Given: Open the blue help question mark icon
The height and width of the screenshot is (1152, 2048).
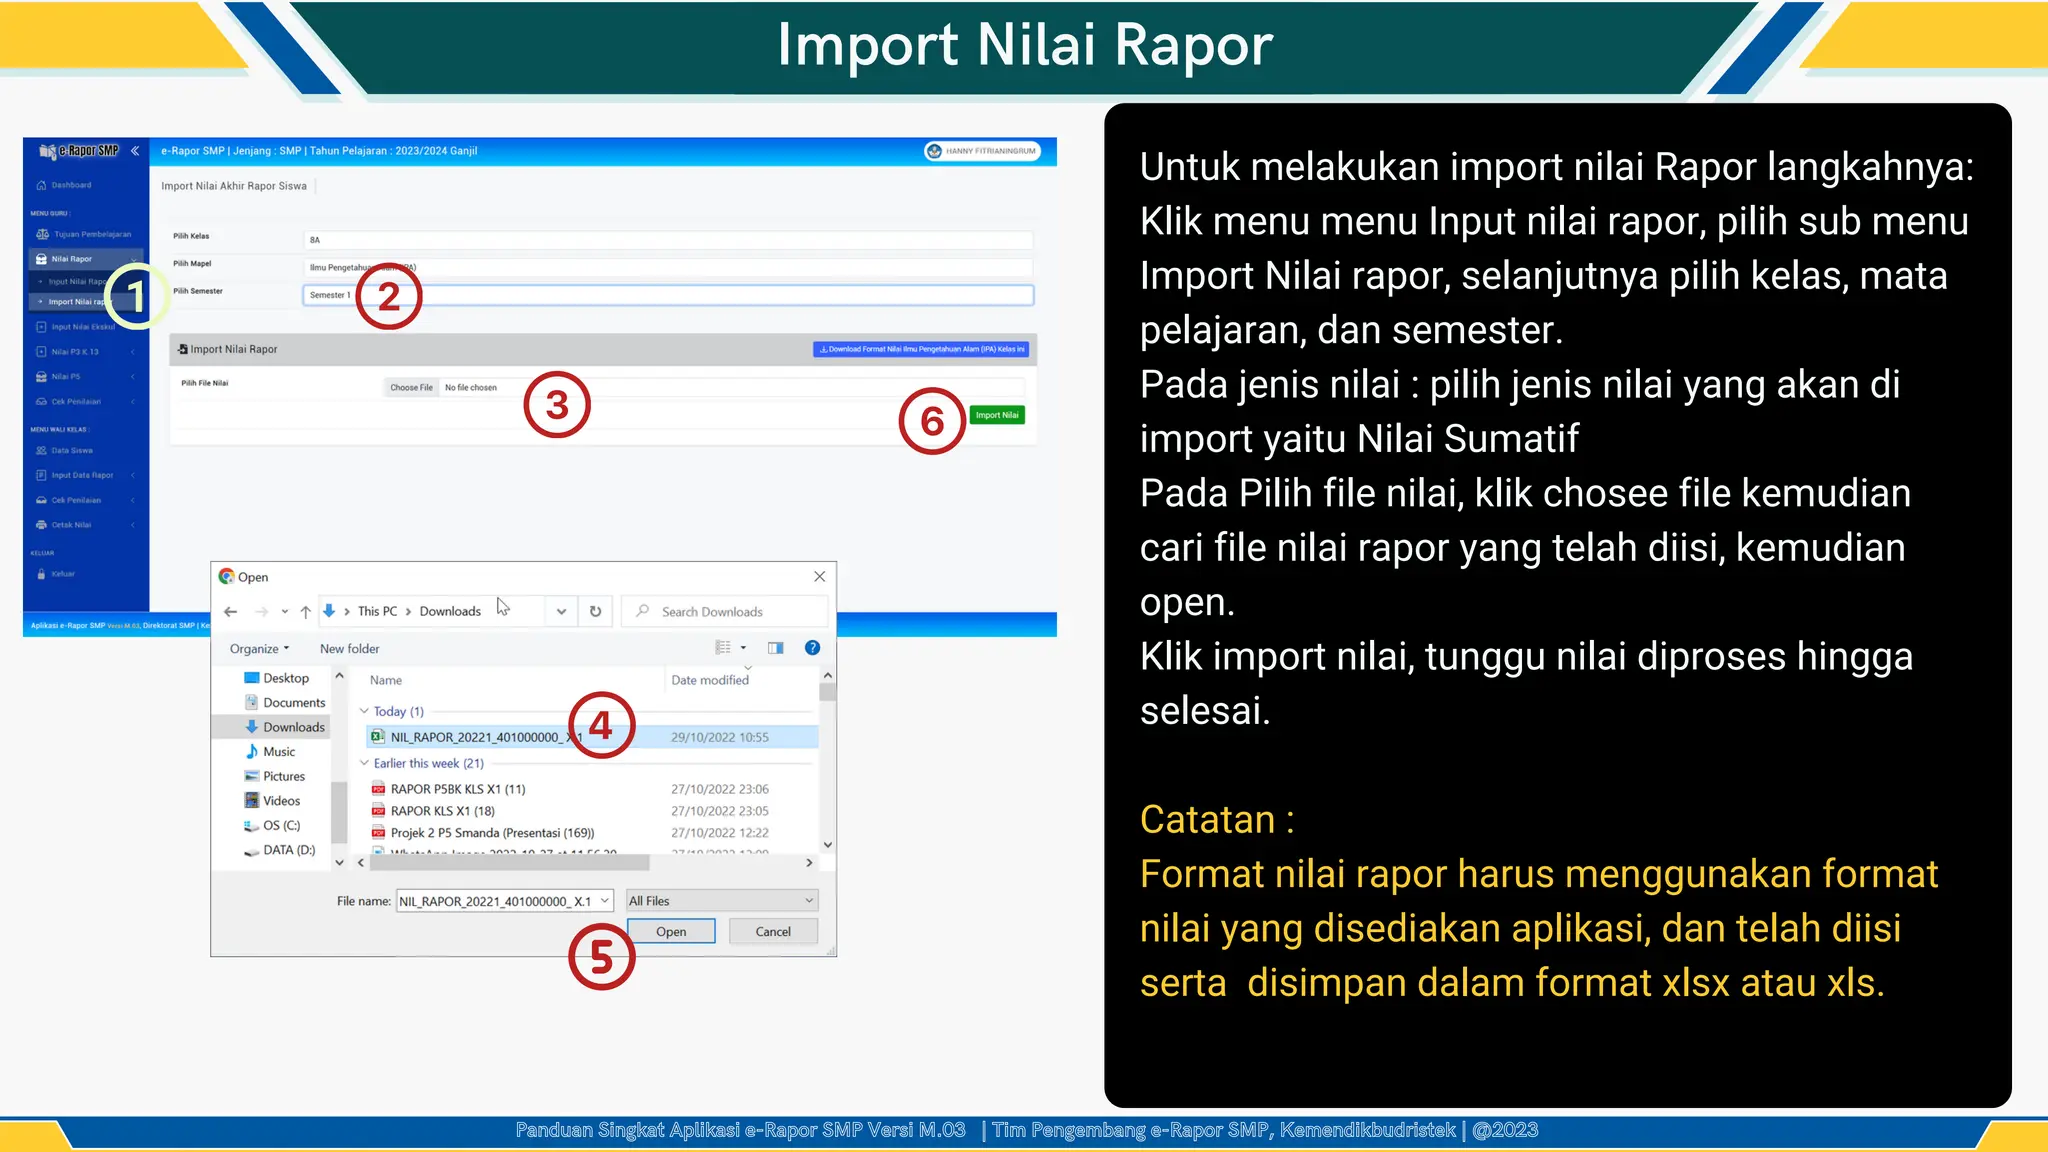Looking at the screenshot, I should click(x=812, y=648).
